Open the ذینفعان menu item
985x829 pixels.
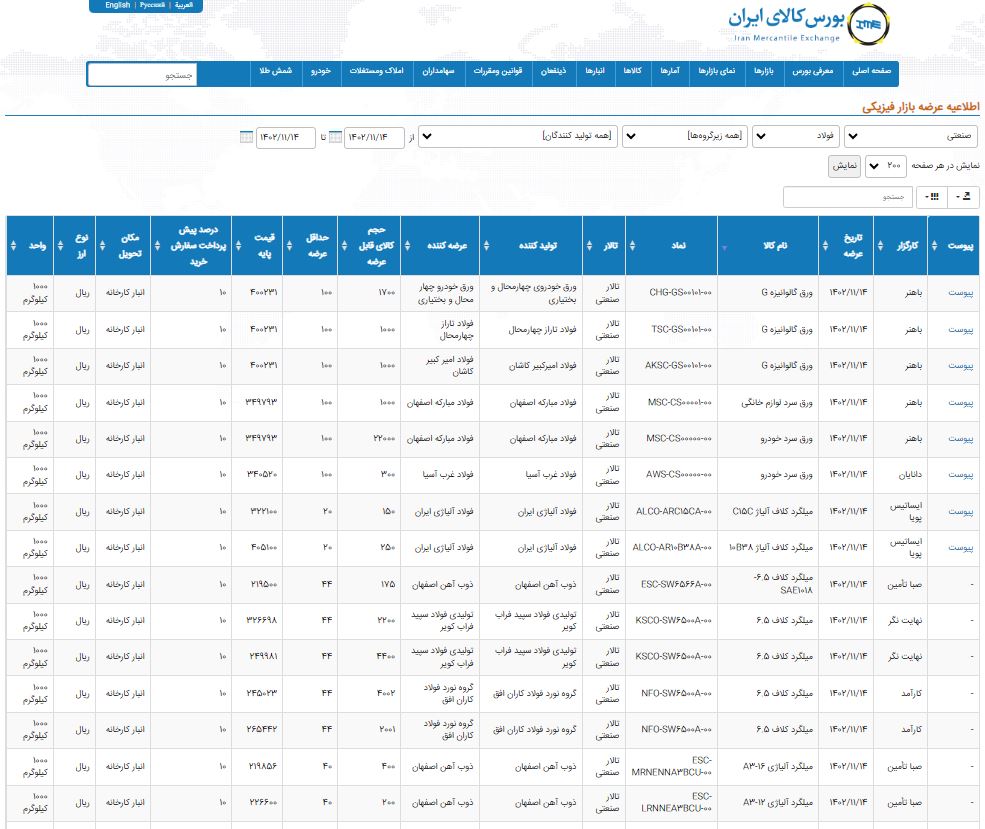click(x=553, y=71)
